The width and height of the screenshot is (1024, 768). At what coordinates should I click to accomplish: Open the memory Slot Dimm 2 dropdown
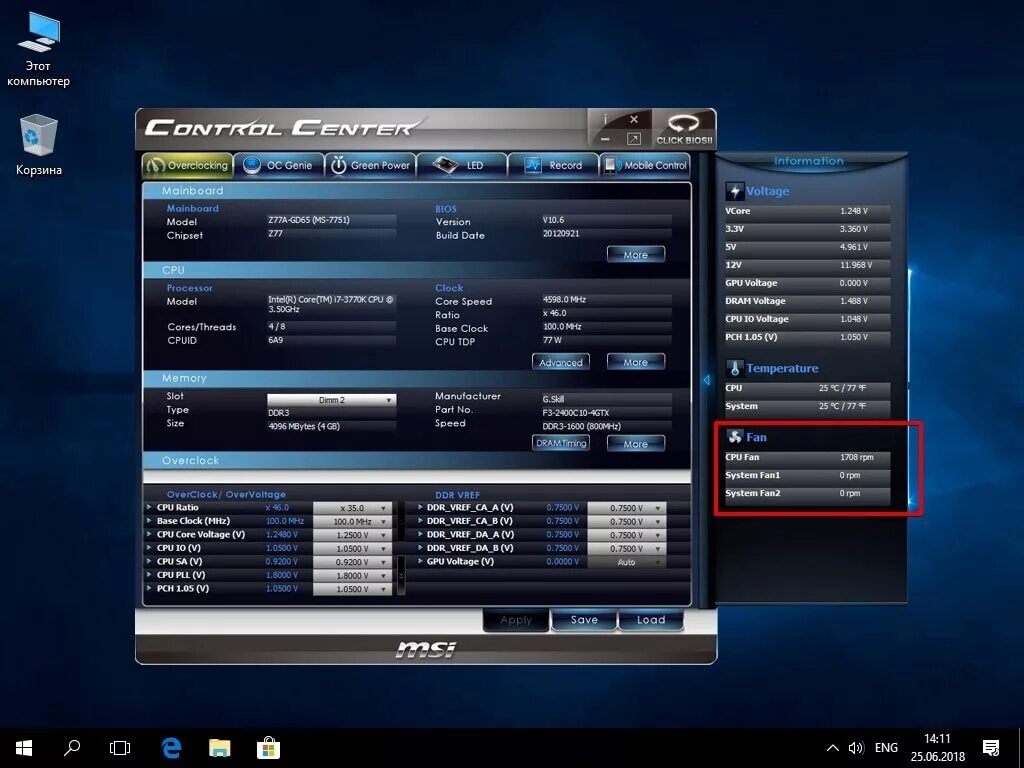[x=331, y=400]
